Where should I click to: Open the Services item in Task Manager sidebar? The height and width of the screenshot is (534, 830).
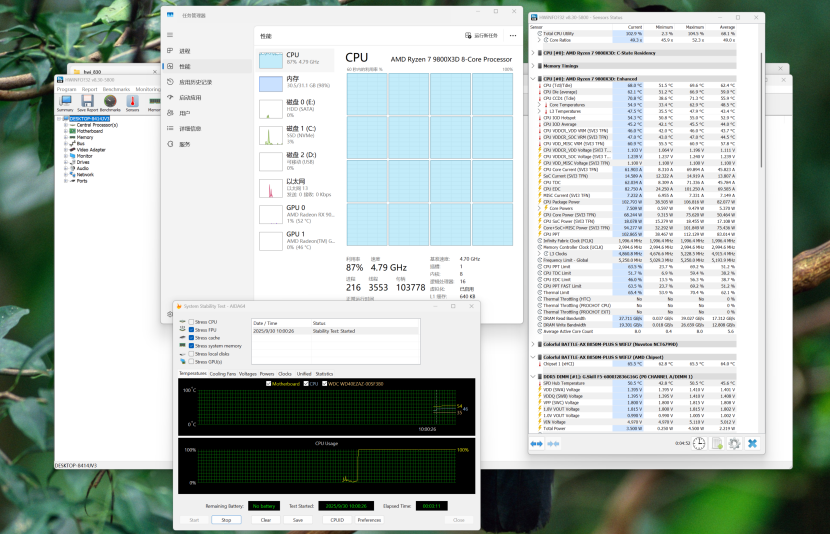[x=184, y=144]
